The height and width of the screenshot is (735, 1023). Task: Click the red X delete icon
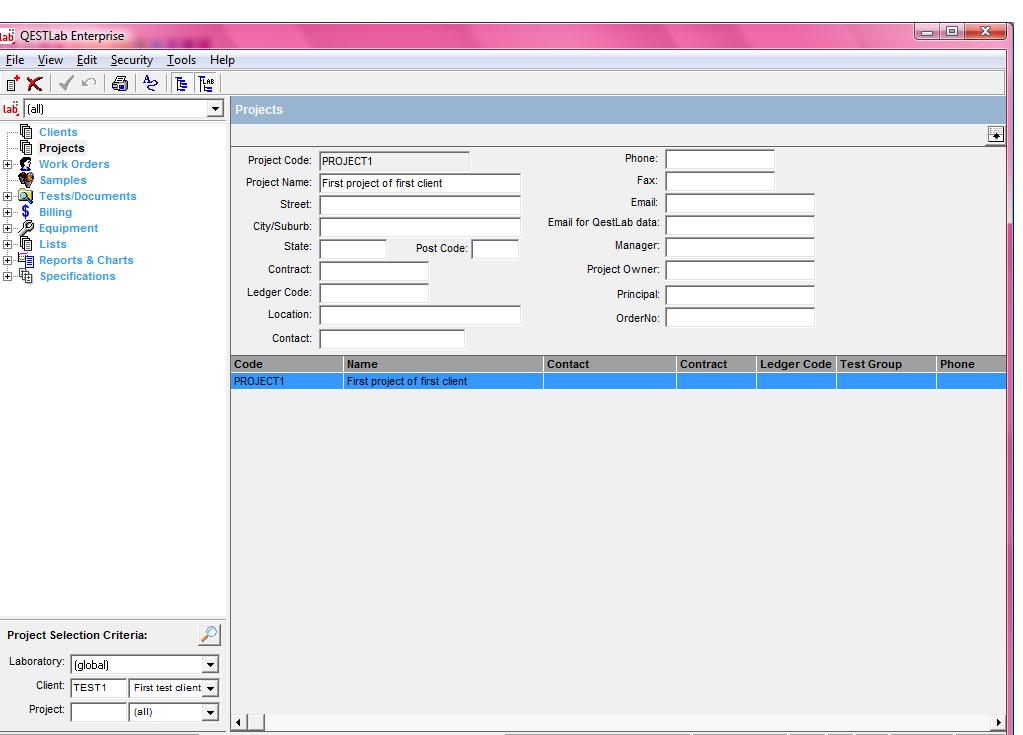tap(35, 85)
